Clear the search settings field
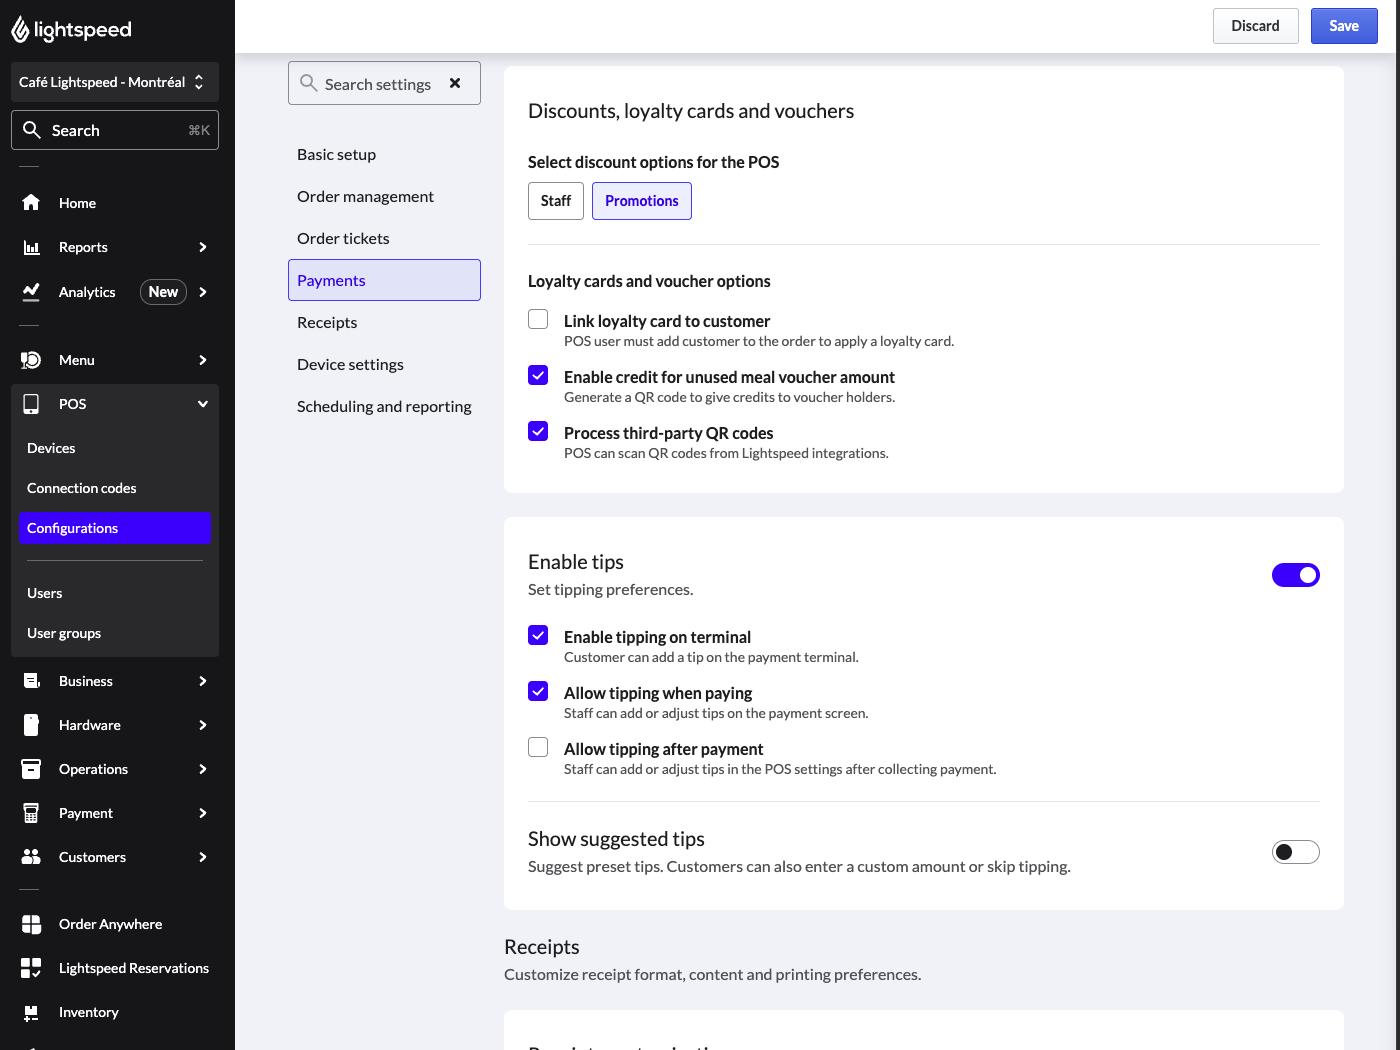This screenshot has width=1400, height=1050. (455, 83)
